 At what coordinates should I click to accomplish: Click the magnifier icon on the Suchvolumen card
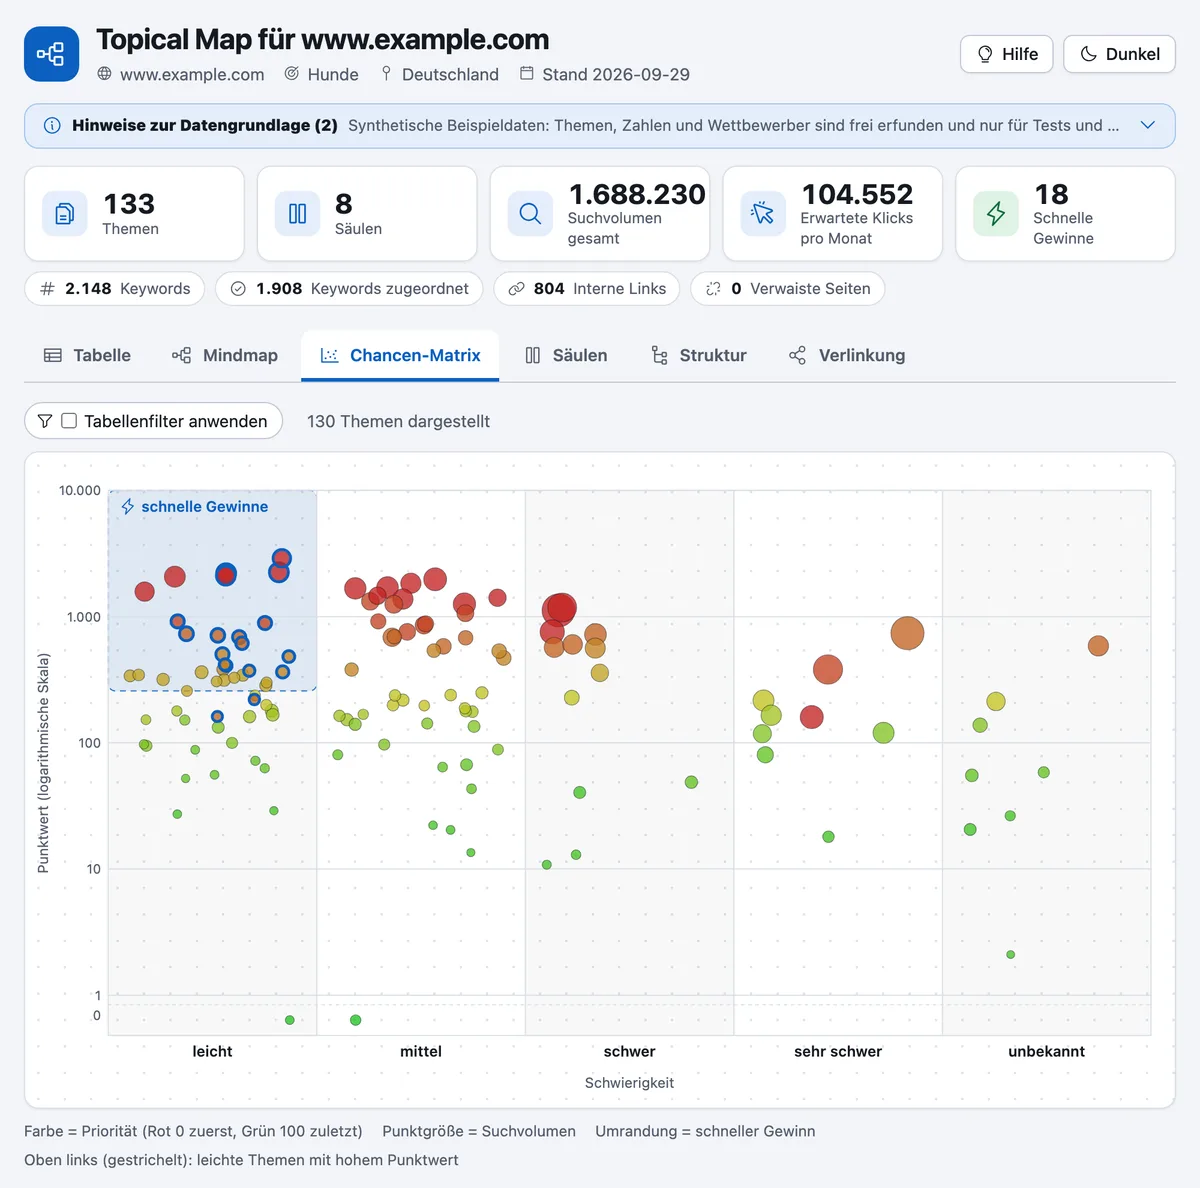(x=530, y=213)
